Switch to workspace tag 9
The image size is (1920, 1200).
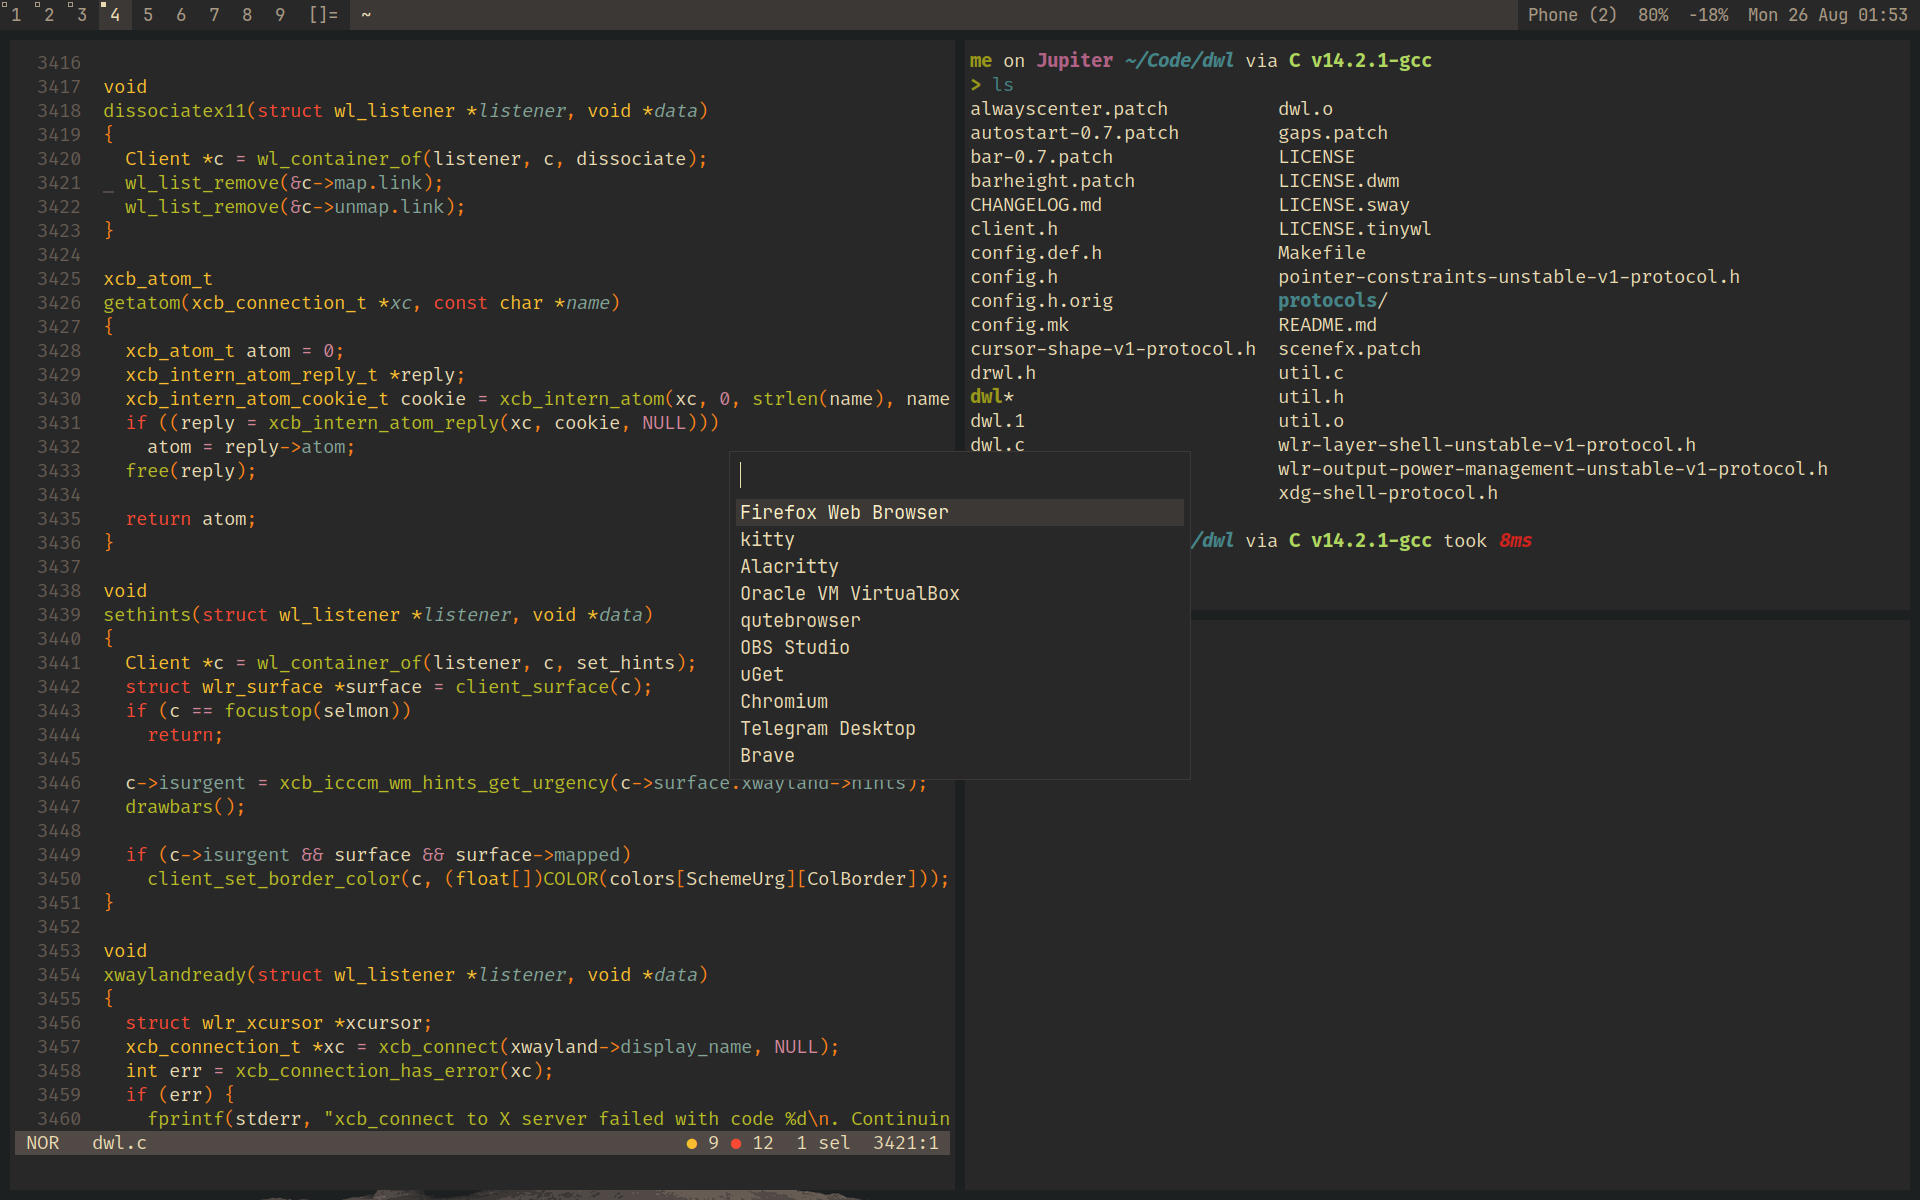(x=280, y=15)
